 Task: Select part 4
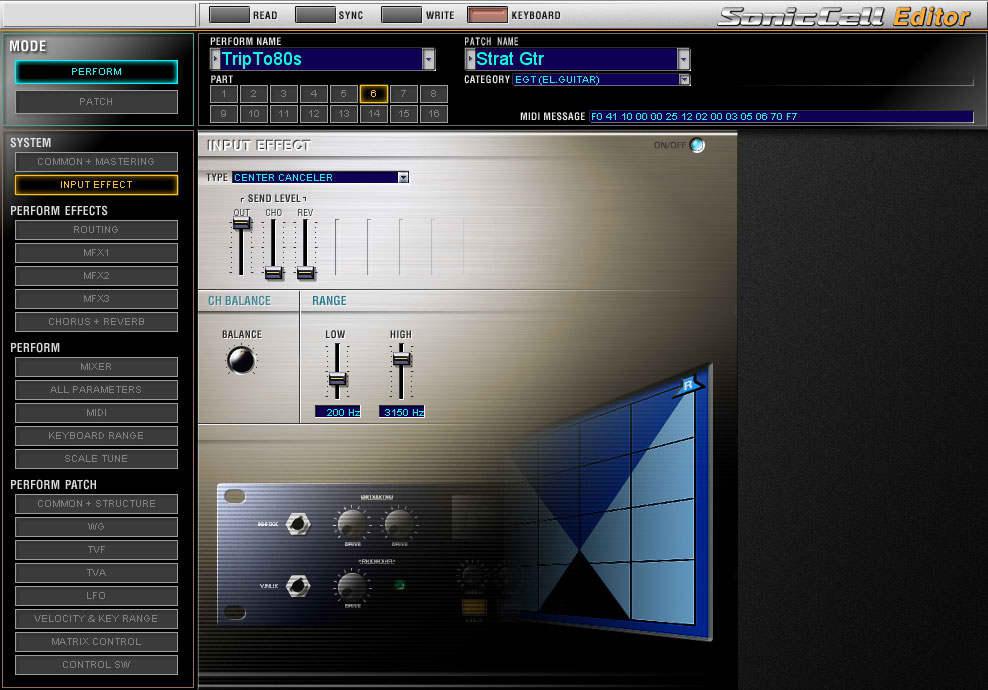pyautogui.click(x=314, y=94)
